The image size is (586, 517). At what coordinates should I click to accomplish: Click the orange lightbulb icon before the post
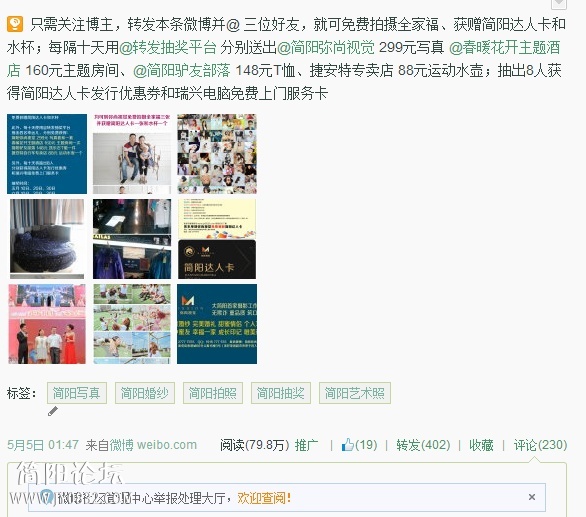tap(15, 24)
